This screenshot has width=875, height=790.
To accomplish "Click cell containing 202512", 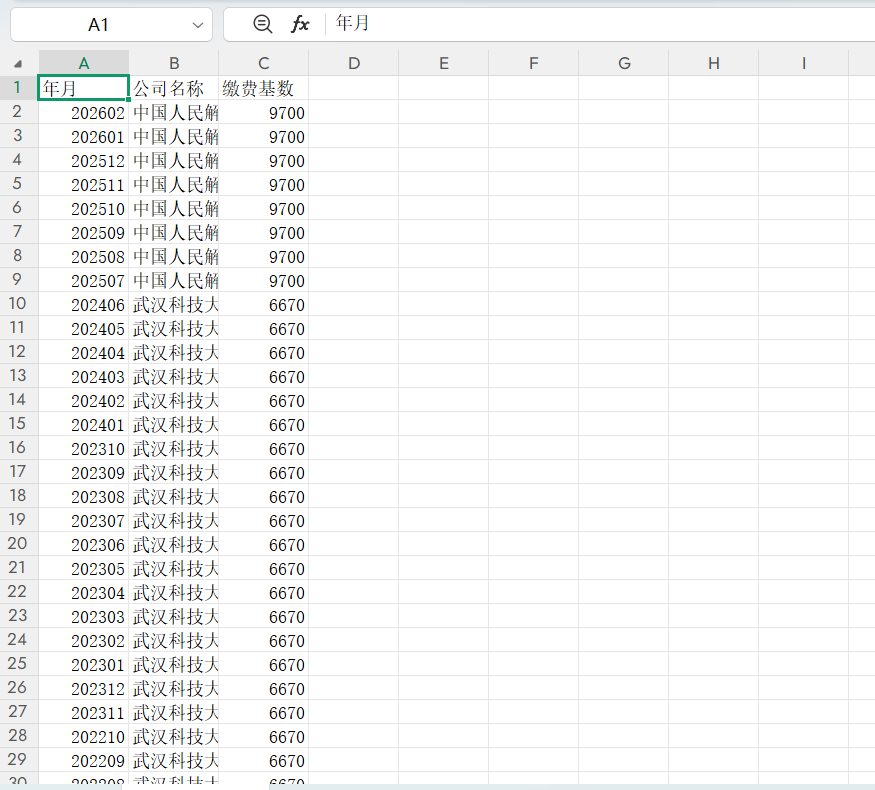I will point(84,160).
